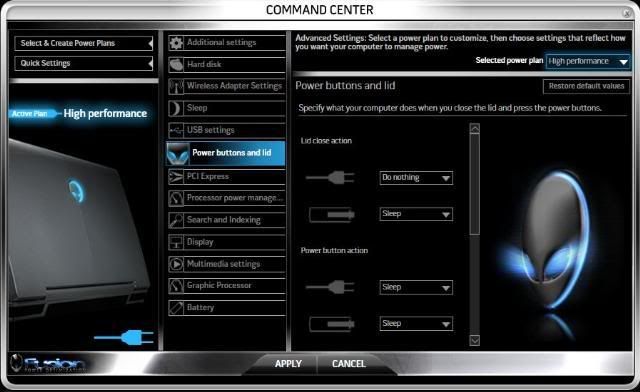640x392 pixels.
Task: Click the Restore default values button
Action: click(586, 86)
